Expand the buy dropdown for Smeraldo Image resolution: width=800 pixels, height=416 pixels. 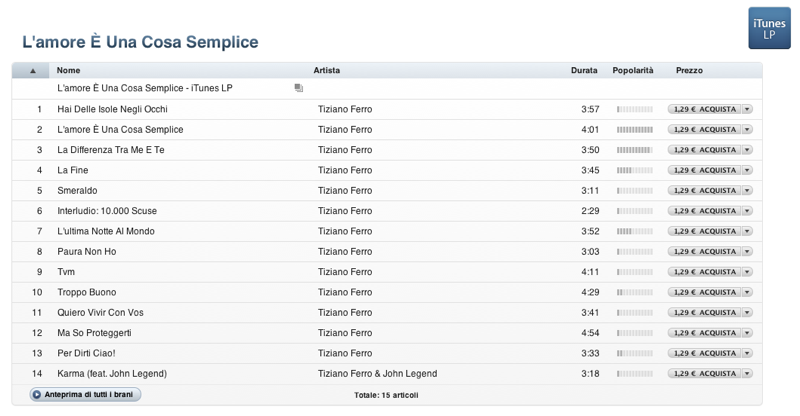(x=747, y=190)
